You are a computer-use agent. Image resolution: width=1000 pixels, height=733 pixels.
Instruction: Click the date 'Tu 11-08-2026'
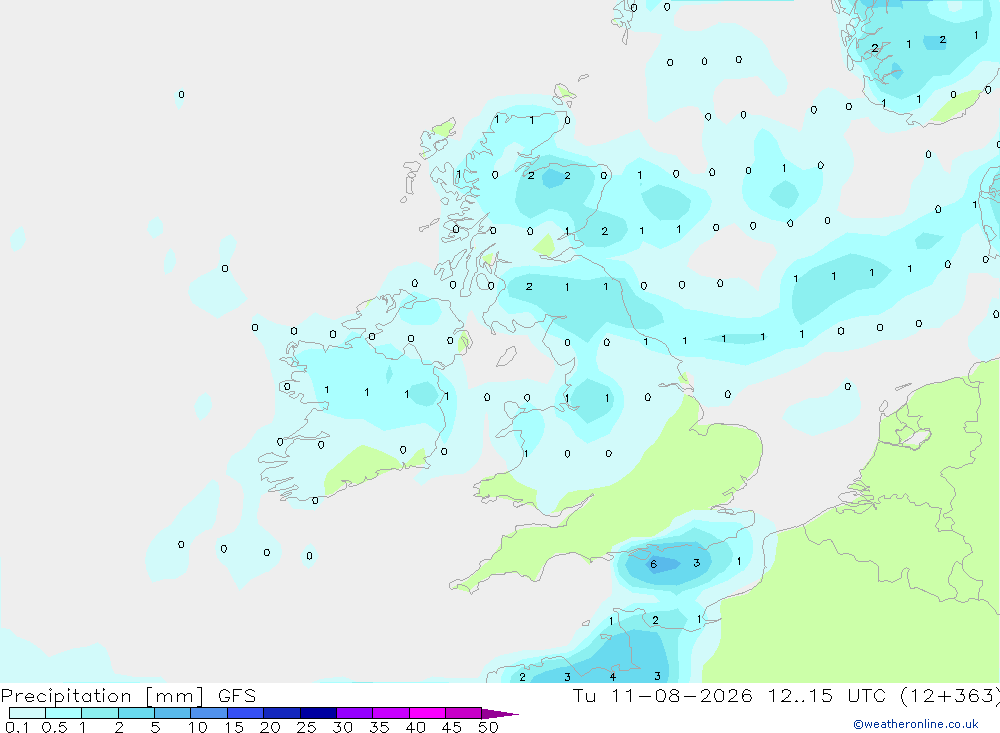pyautogui.click(x=662, y=696)
